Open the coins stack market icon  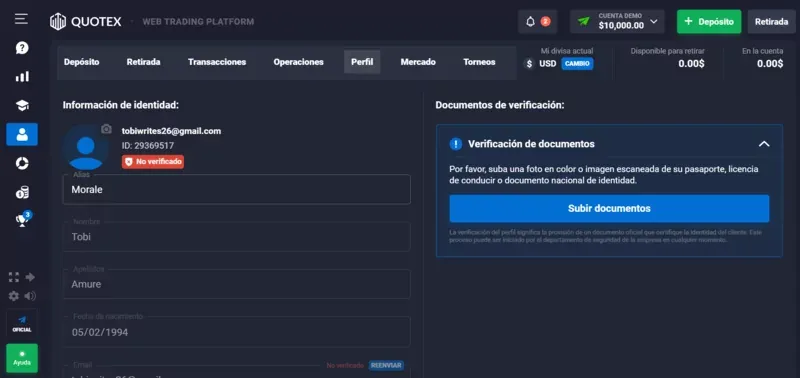[x=22, y=192]
